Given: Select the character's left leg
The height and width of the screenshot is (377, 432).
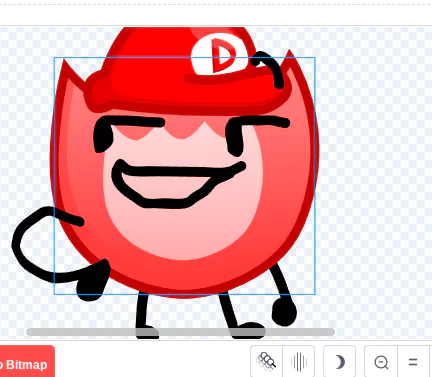Looking at the screenshot, I should [145, 315].
